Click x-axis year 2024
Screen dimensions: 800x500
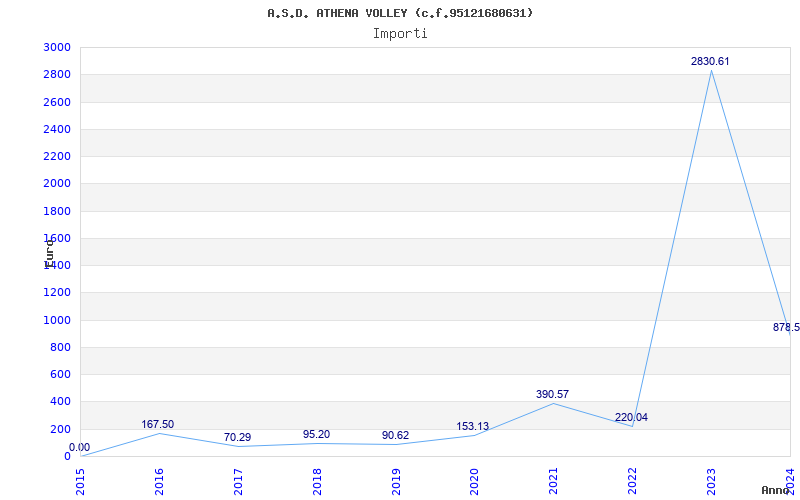click(791, 482)
